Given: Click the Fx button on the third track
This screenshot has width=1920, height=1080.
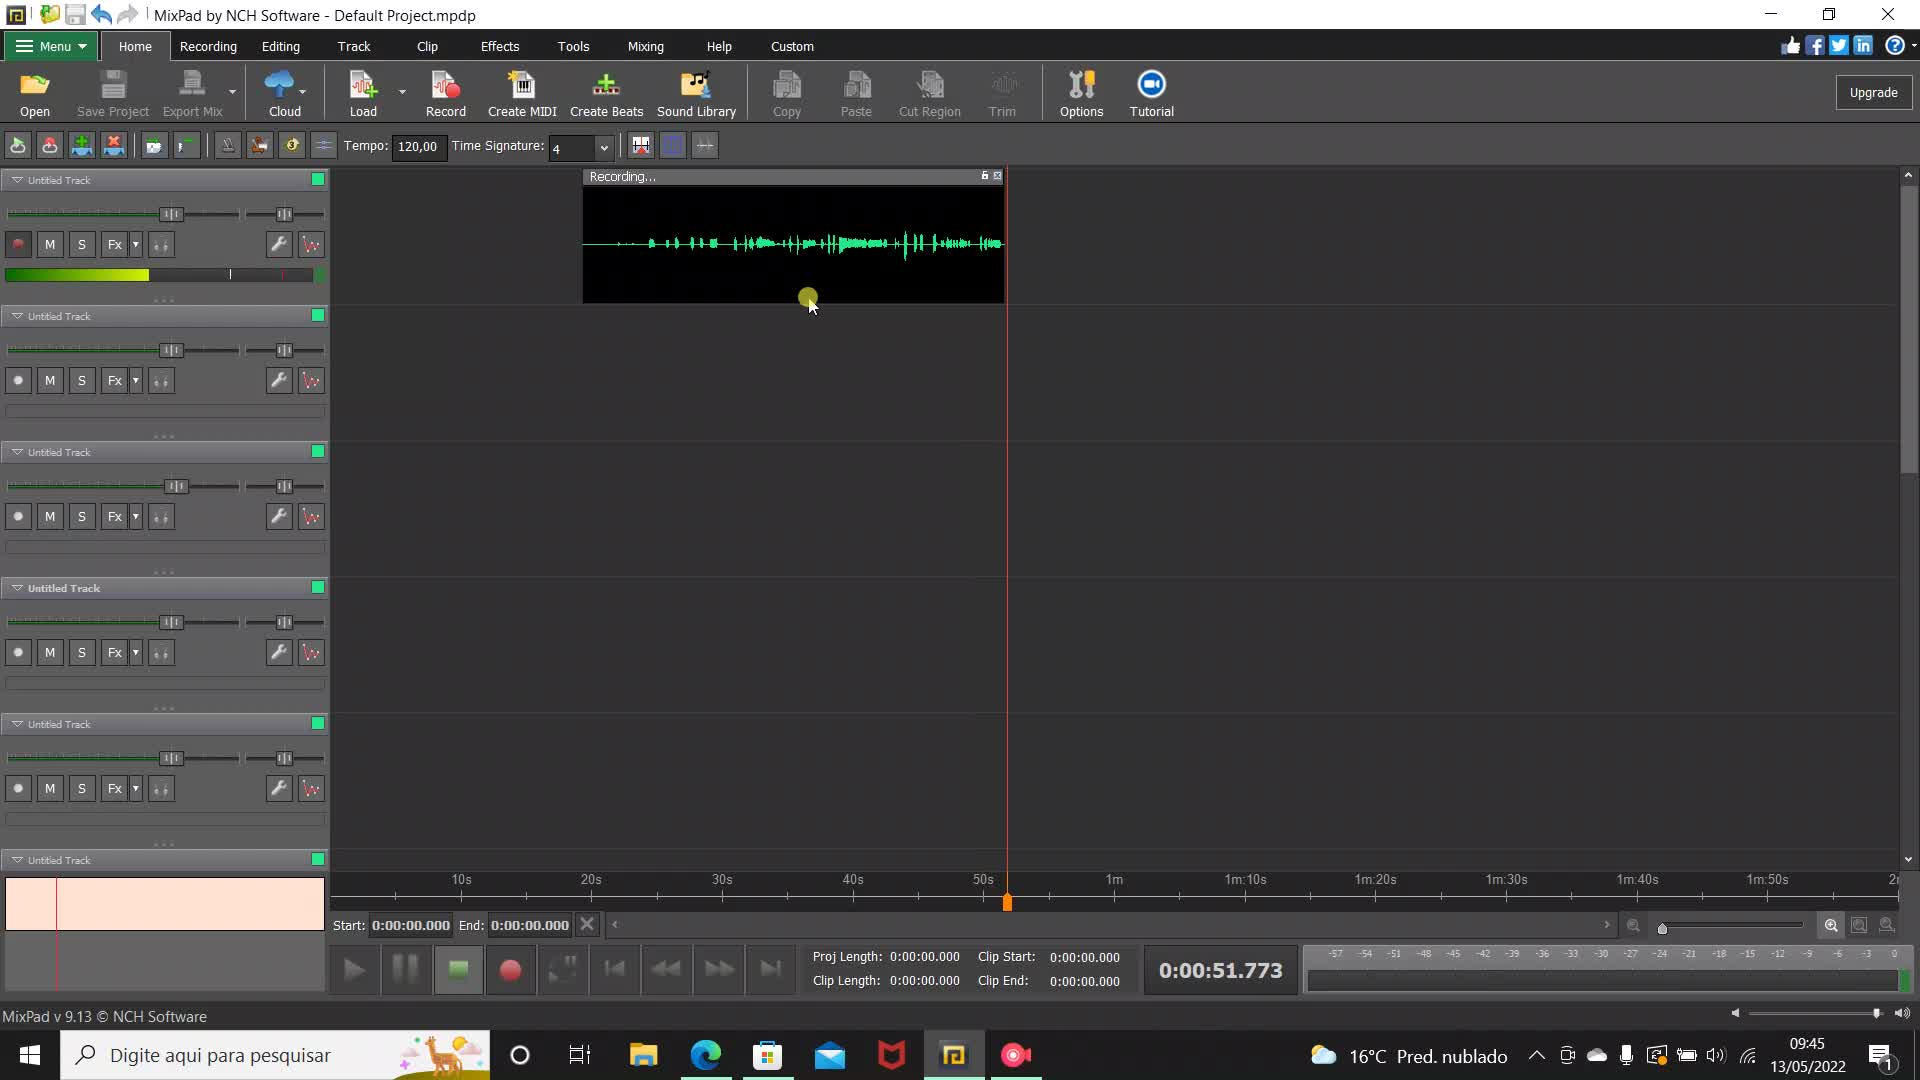Looking at the screenshot, I should [x=115, y=516].
